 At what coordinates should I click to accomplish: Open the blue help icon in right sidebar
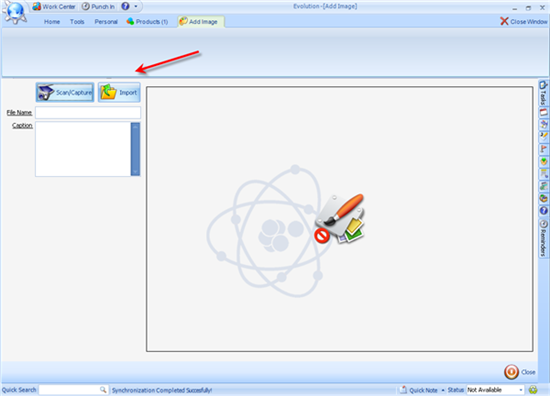[543, 211]
